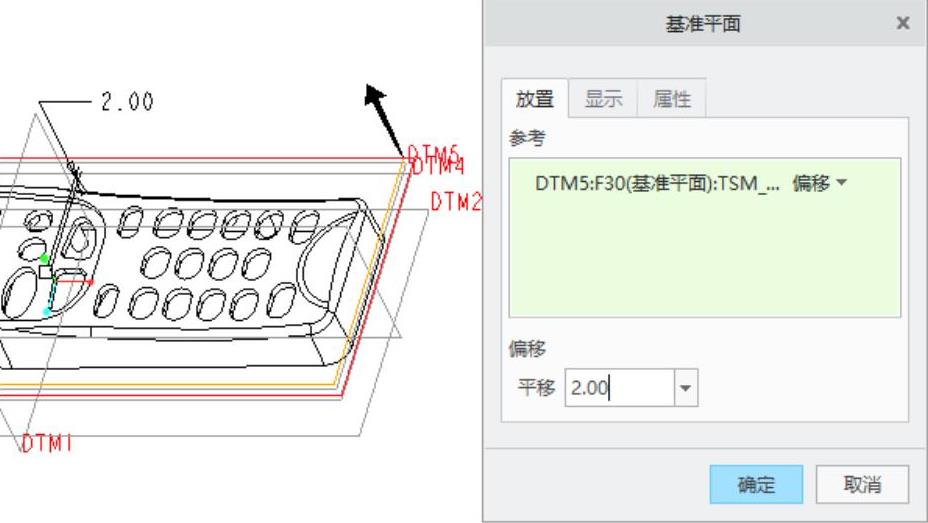Screen dimensions: 928x523
Task: Expand the 平移 value dropdown arrow
Action: click(x=686, y=388)
